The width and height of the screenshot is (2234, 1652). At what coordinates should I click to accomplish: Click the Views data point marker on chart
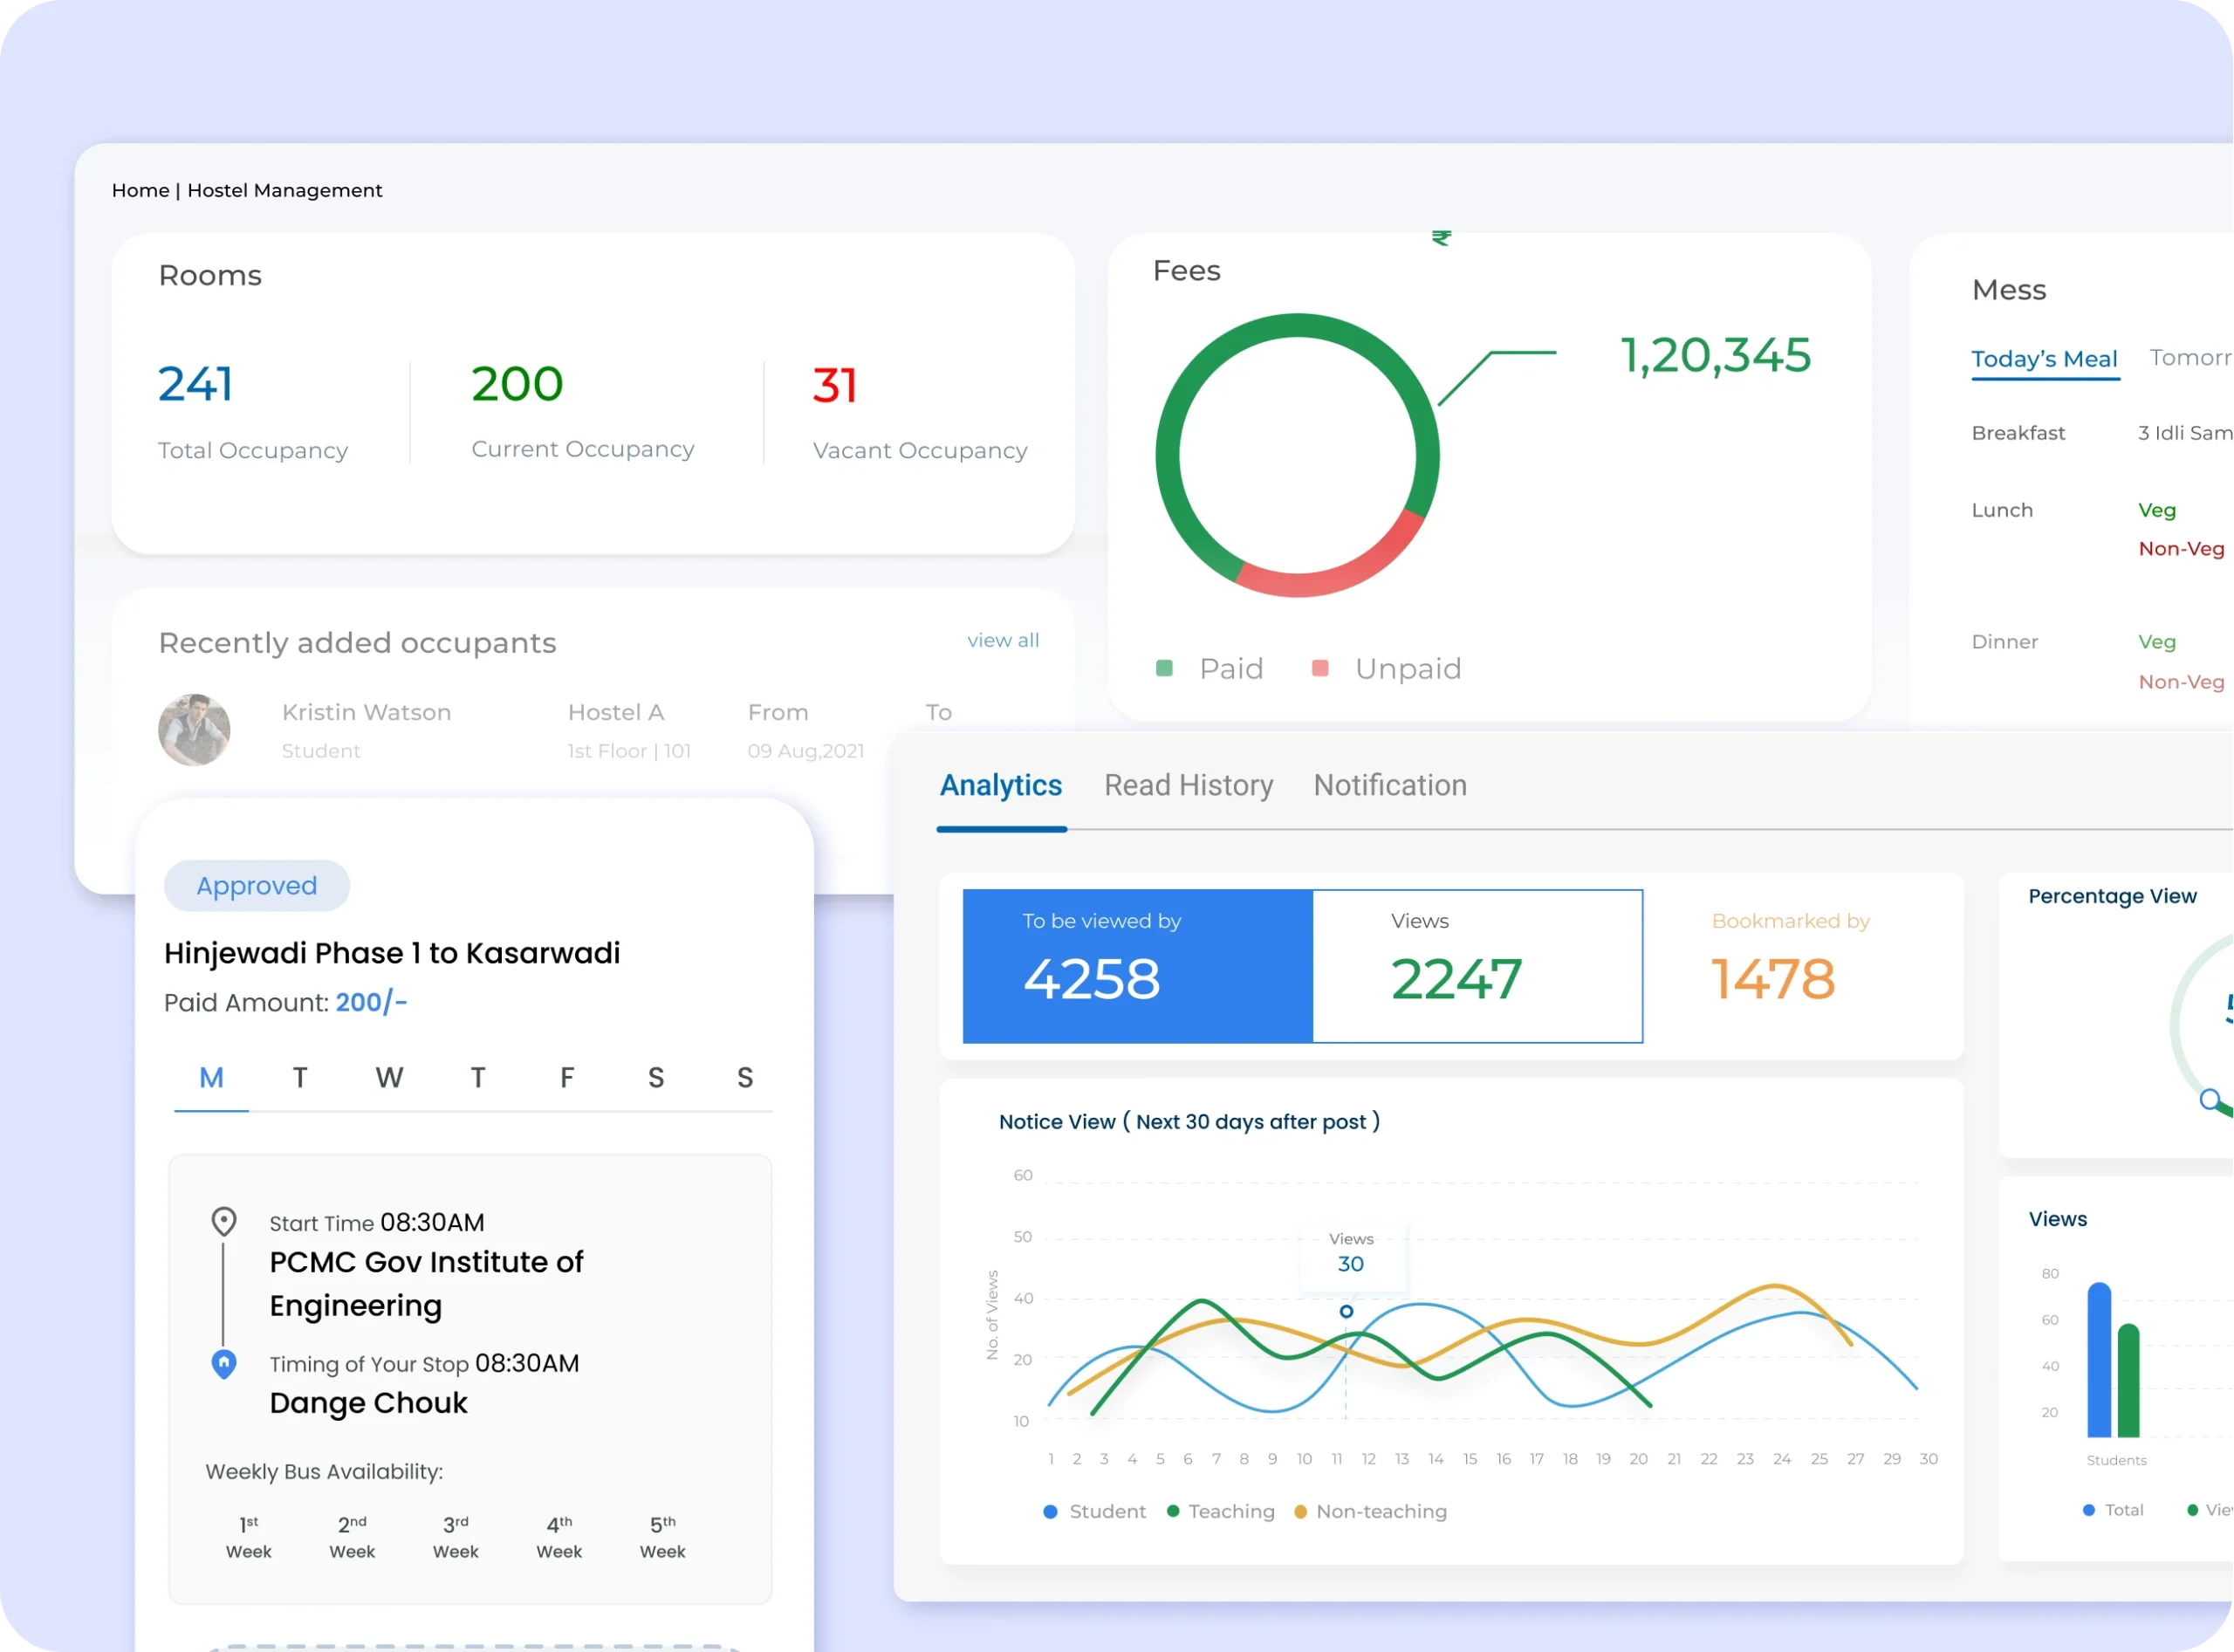1346,1311
